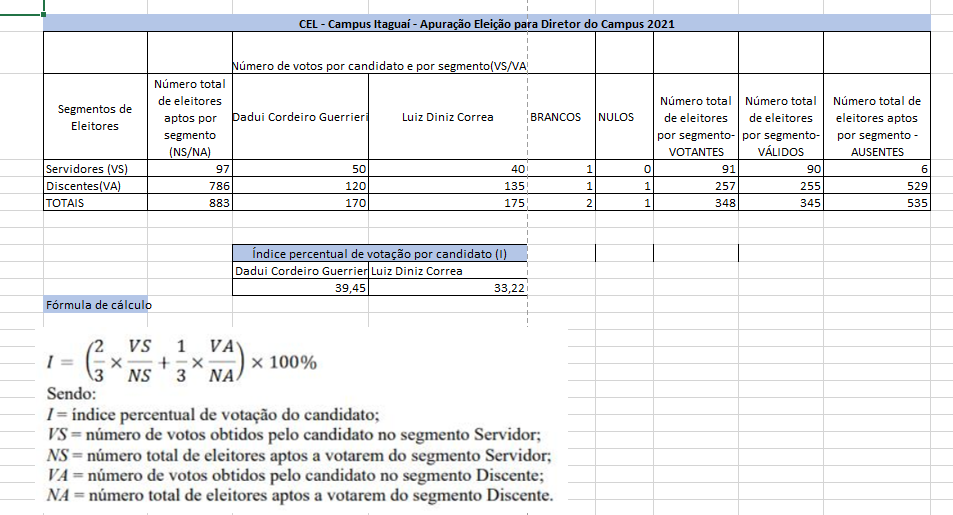953x515 pixels.
Task: Select the 'Índice percentual de votação' header cell
Action: [379, 254]
